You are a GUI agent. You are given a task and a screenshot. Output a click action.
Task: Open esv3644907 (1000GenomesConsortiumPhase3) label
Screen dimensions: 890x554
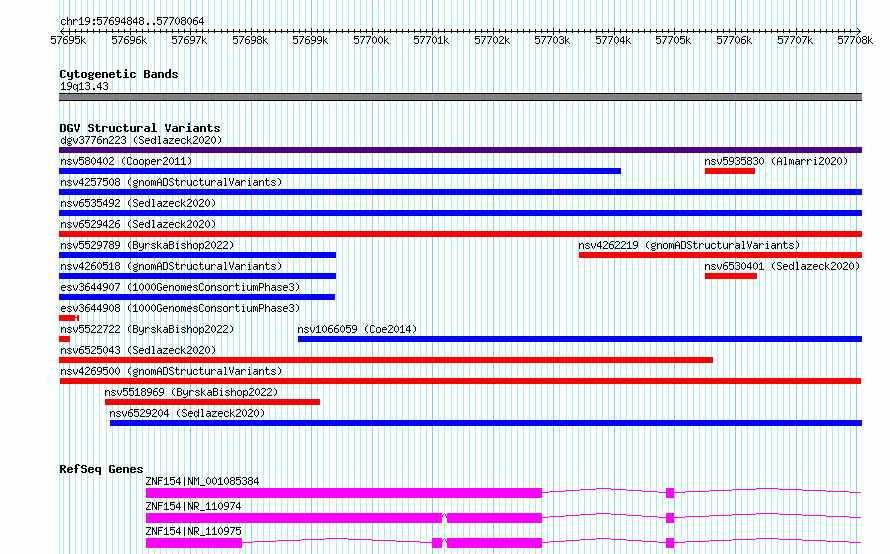pyautogui.click(x=180, y=287)
